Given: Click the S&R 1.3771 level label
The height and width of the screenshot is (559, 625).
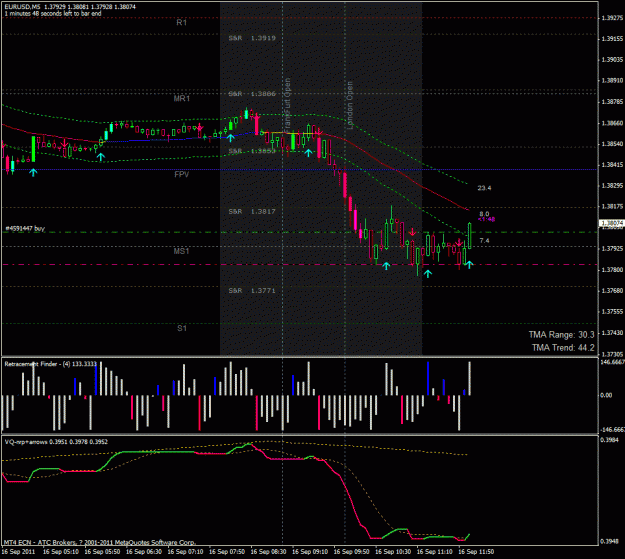Looking at the screenshot, I should coord(252,291).
